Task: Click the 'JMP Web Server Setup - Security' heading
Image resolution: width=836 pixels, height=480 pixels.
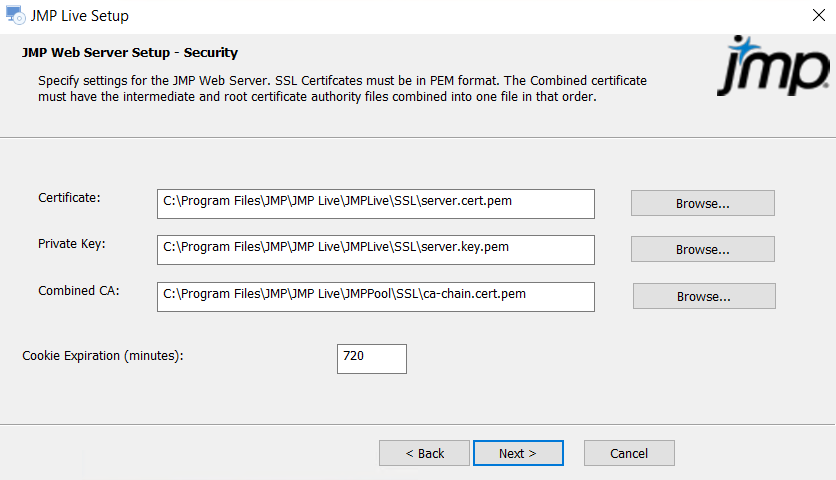Action: [x=130, y=53]
